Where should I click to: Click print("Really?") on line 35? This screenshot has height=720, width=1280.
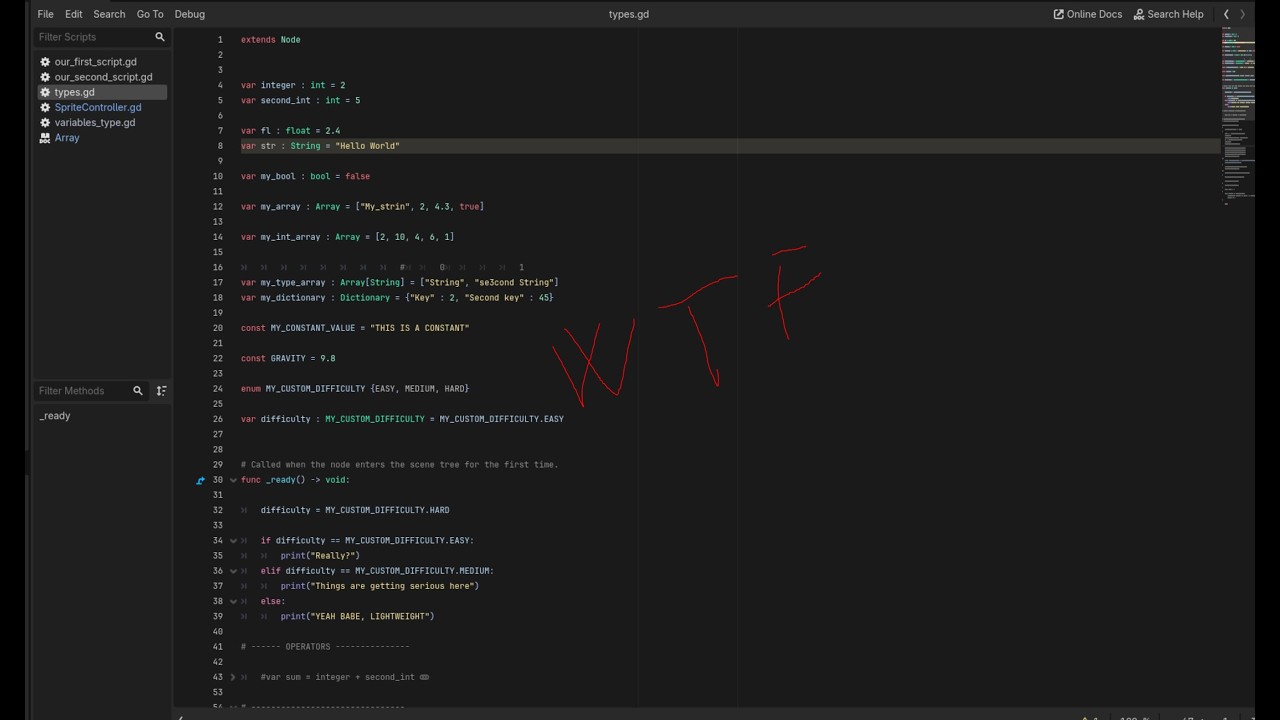[x=320, y=556]
